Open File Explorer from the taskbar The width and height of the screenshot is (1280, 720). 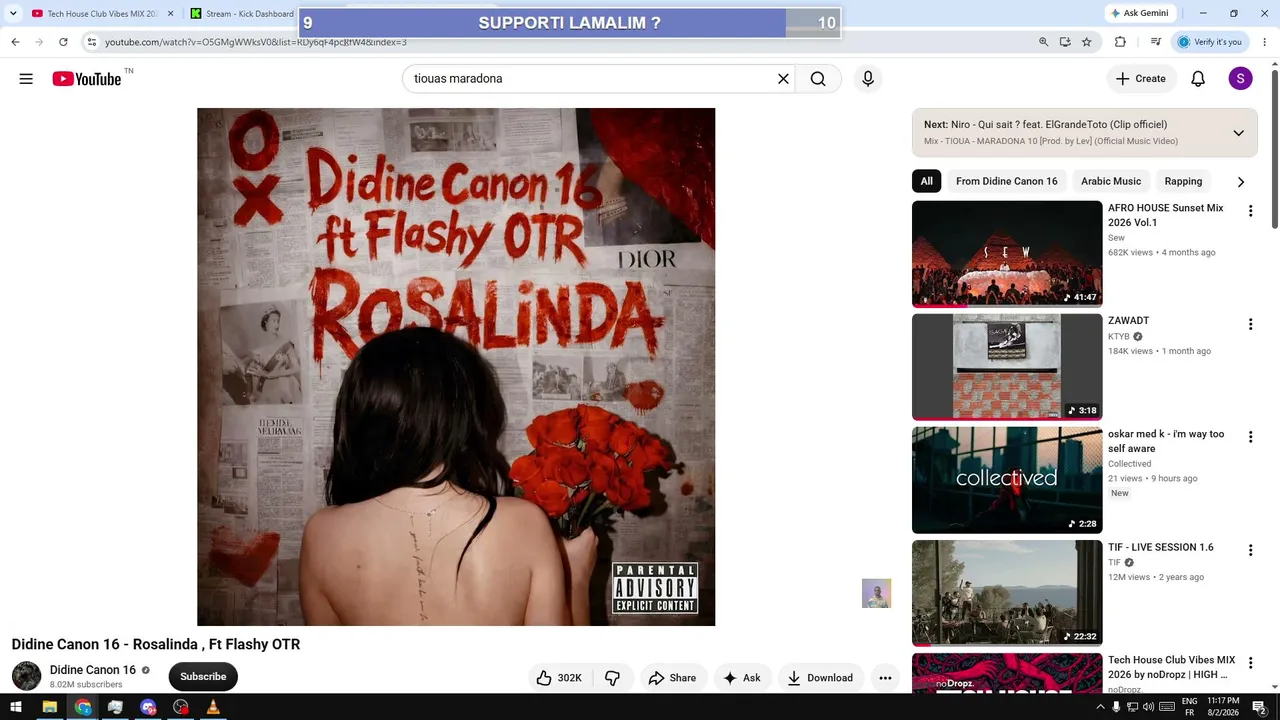pyautogui.click(x=49, y=708)
